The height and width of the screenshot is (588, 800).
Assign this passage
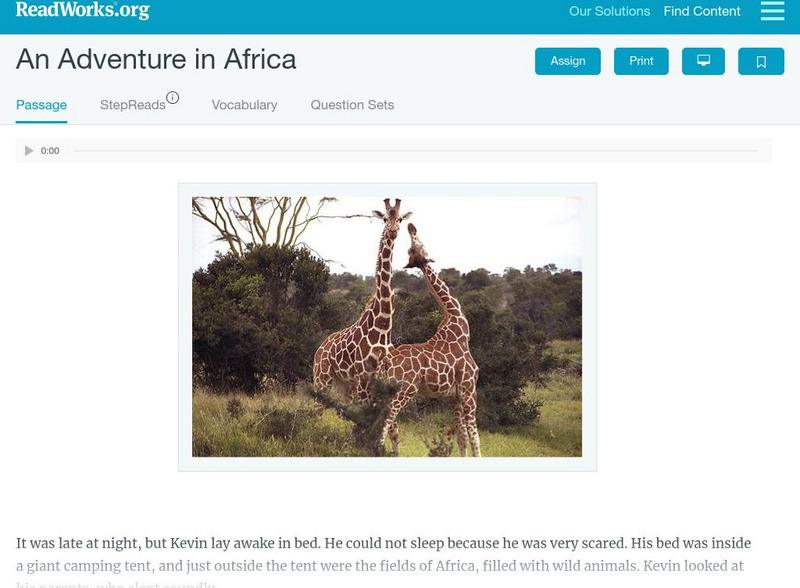pyautogui.click(x=567, y=61)
